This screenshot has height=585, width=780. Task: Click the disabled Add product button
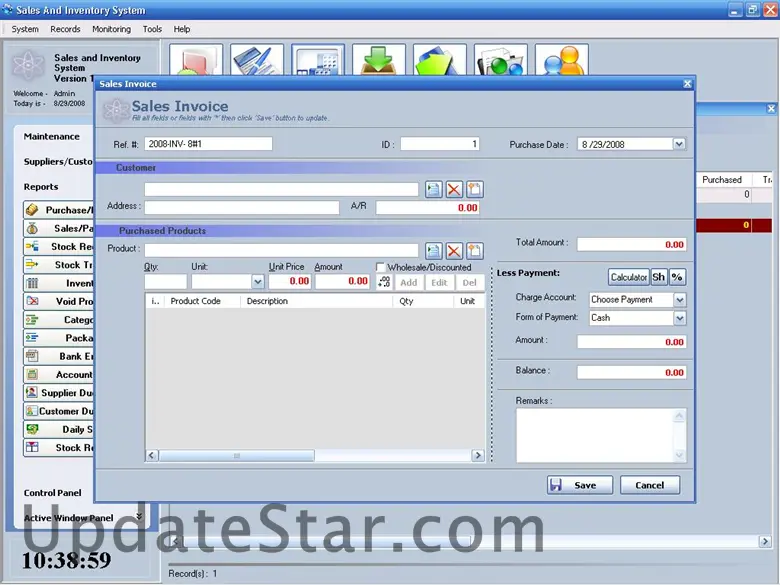[409, 283]
